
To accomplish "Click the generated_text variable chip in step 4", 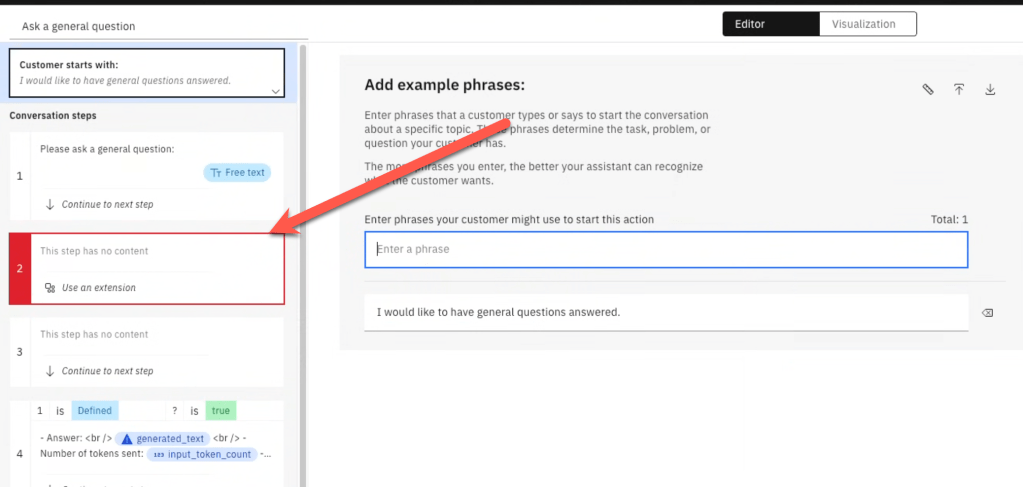I will pyautogui.click(x=163, y=438).
